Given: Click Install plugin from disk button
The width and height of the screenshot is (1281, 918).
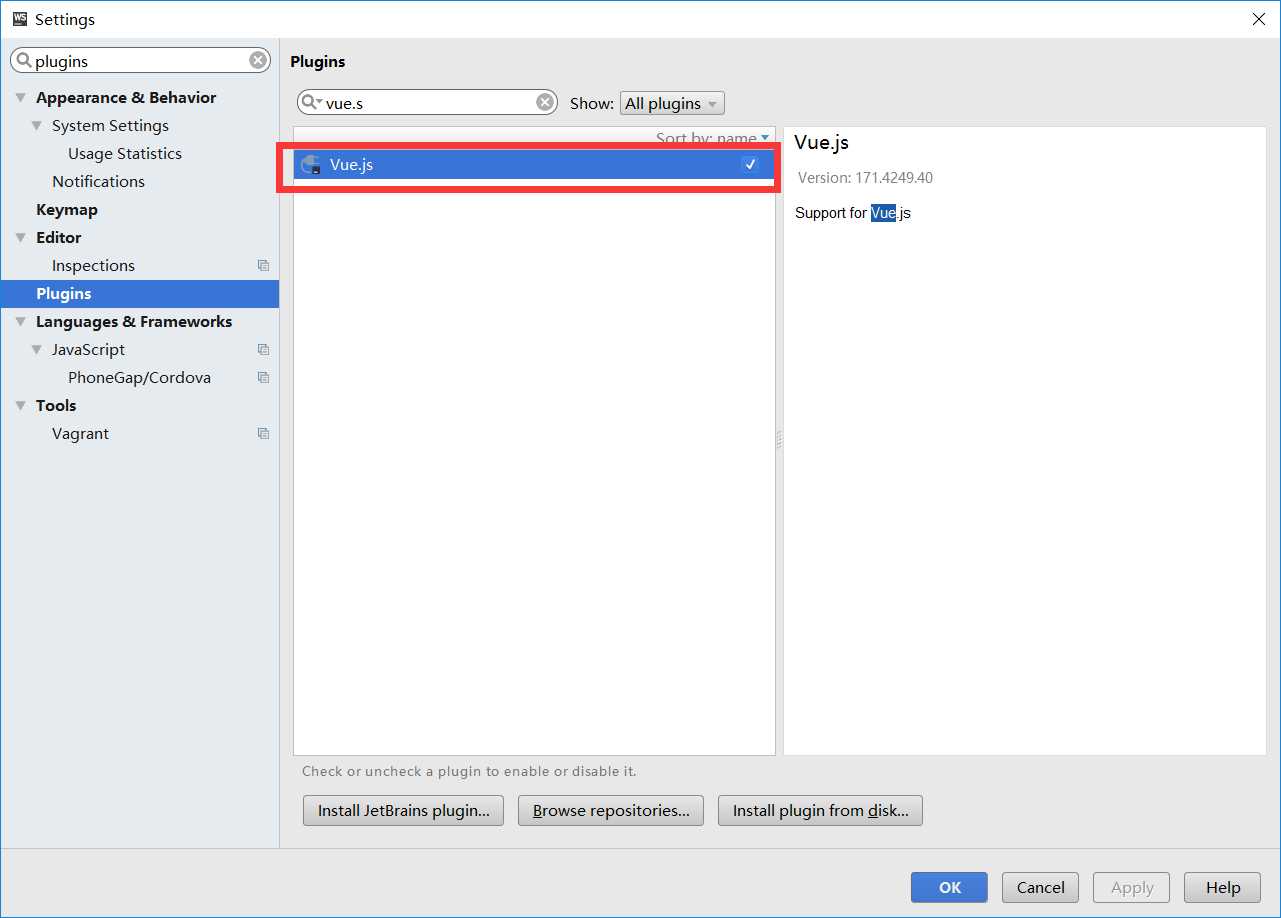Looking at the screenshot, I should coord(820,811).
